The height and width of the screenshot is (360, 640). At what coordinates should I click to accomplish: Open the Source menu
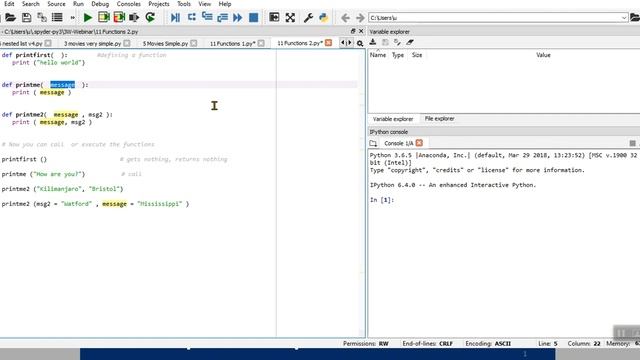click(x=56, y=4)
